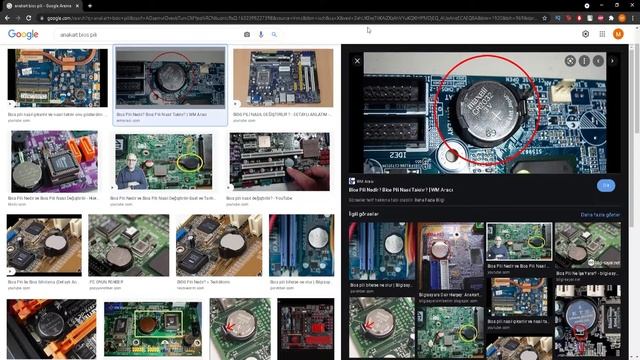Click the 'İlgili görseller' heading text
The height and width of the screenshot is (360, 640).
(x=364, y=214)
